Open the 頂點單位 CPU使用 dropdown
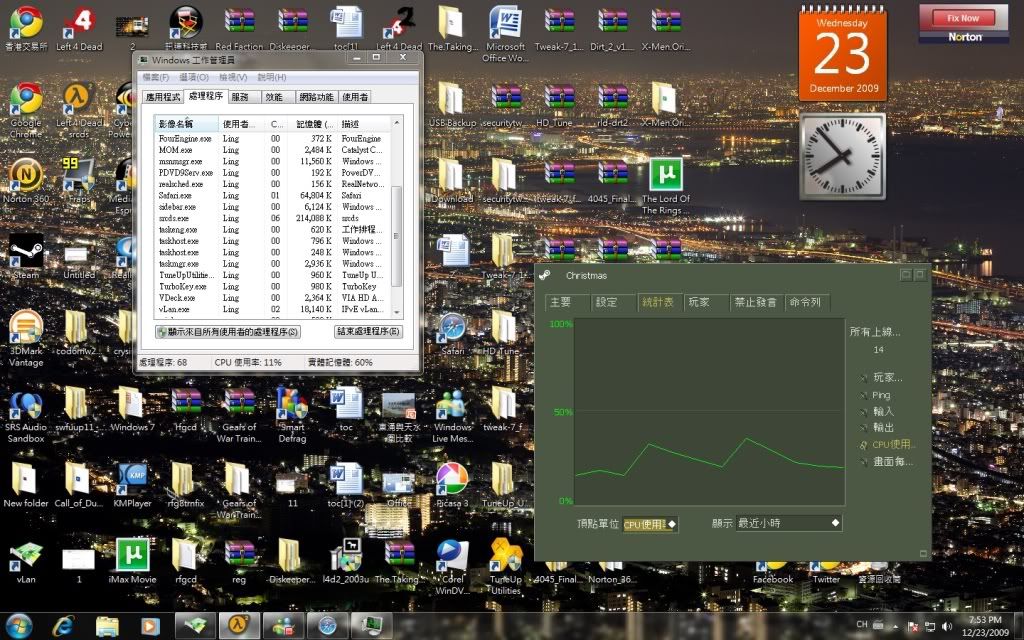Image resolution: width=1024 pixels, height=640 pixels. 650,524
